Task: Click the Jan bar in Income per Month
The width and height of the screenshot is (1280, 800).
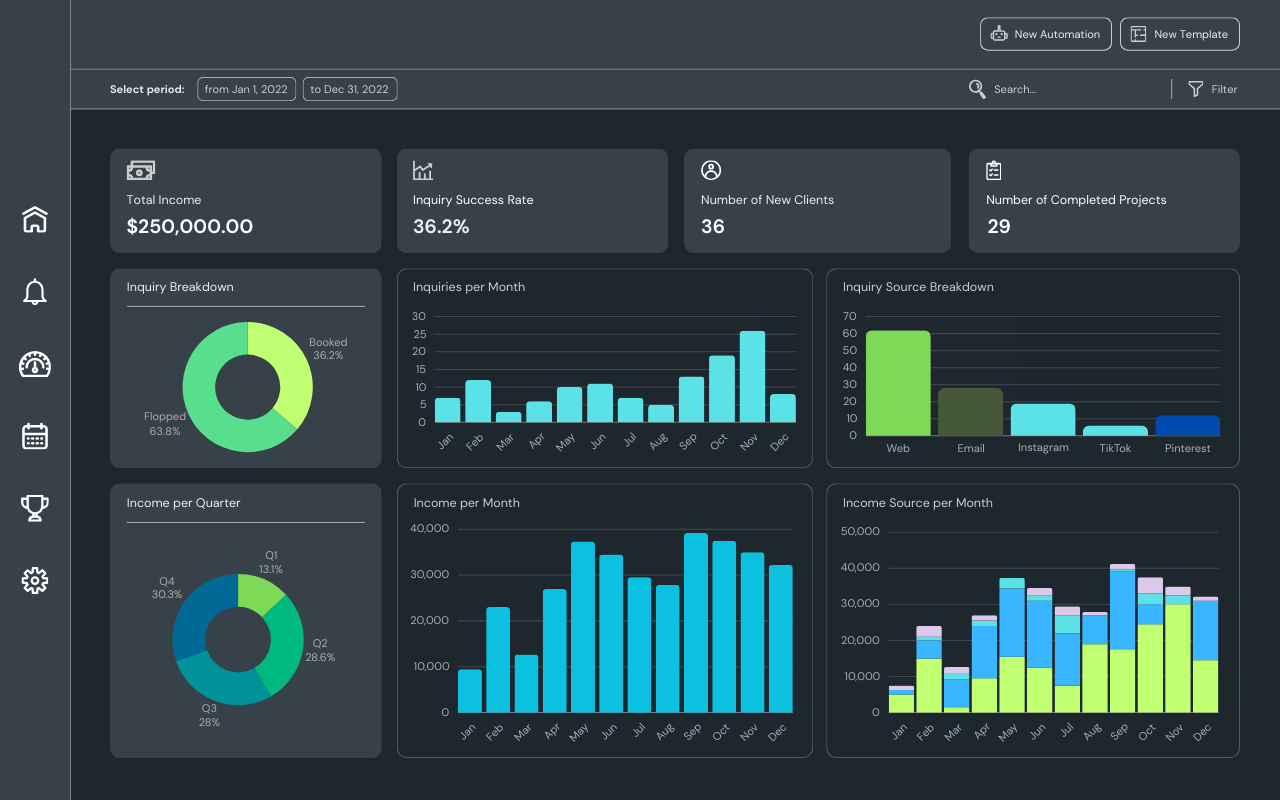Action: click(x=470, y=691)
